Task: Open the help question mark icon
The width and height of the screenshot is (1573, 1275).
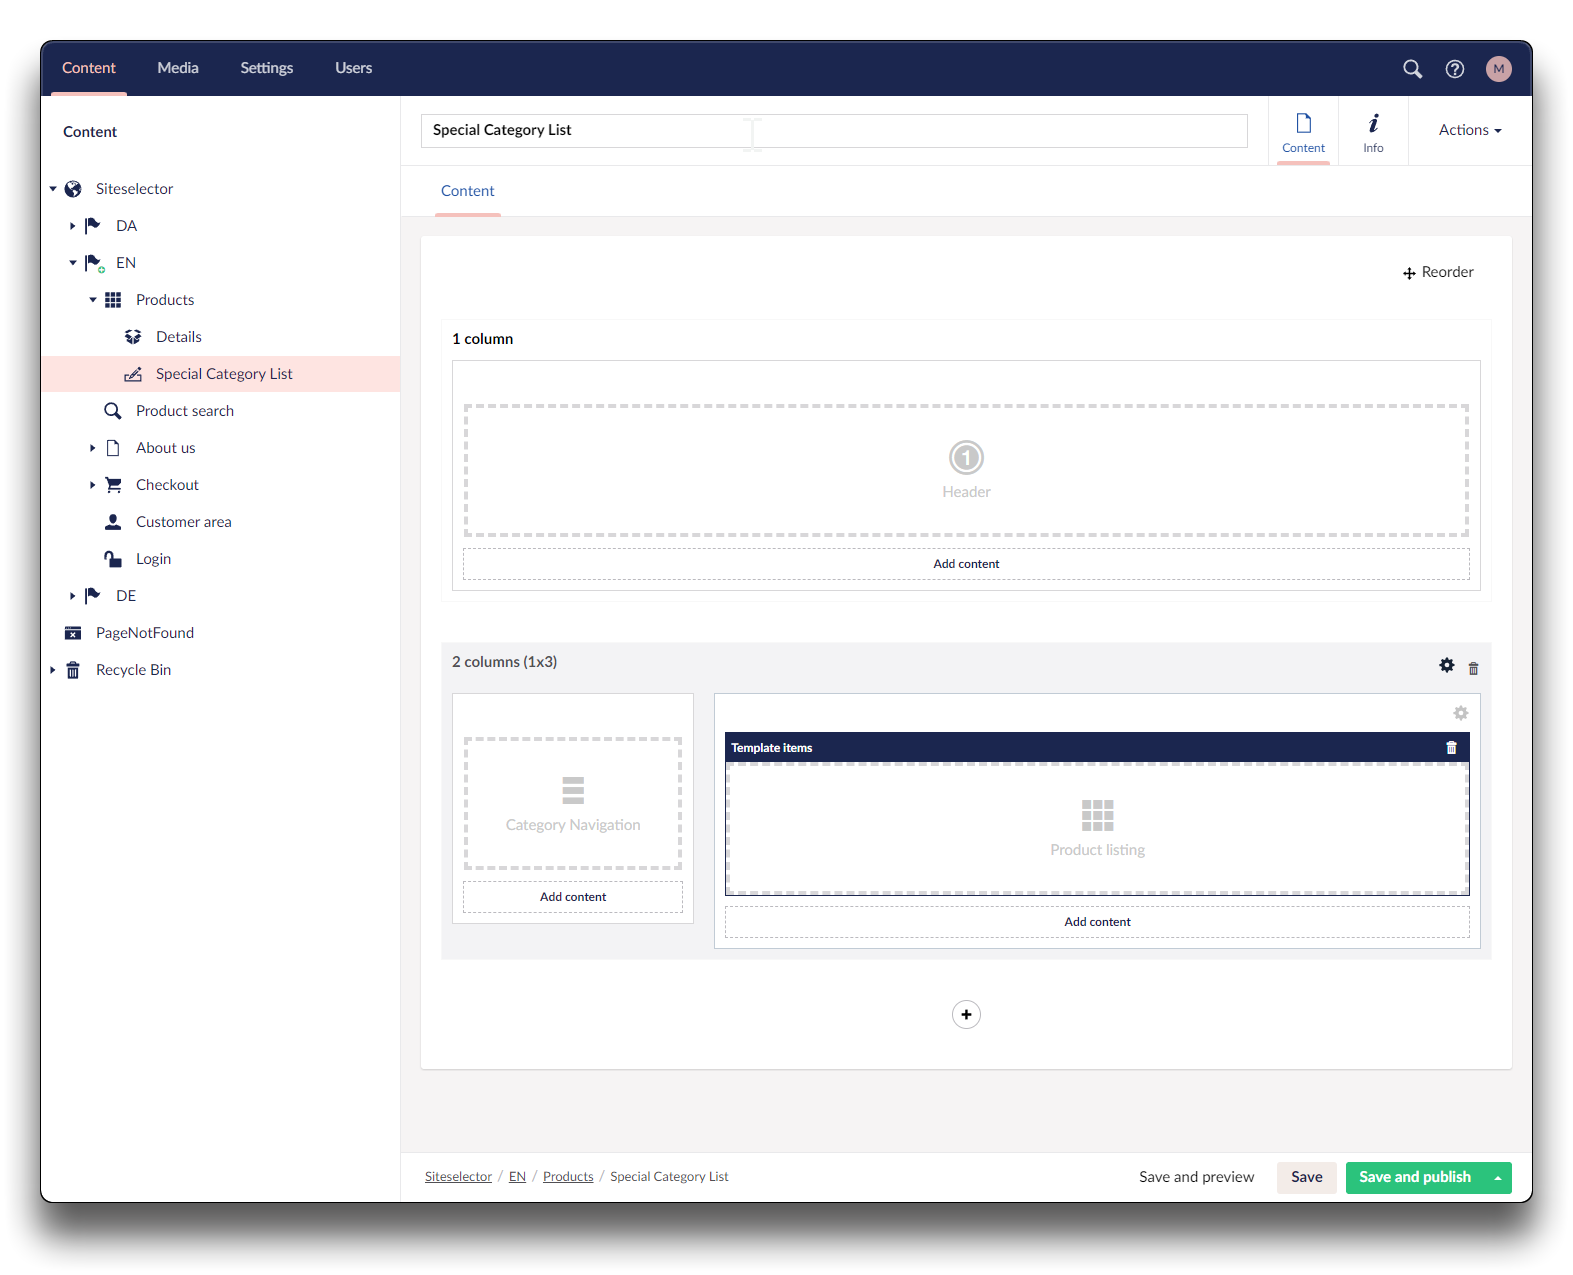Action: pos(1455,69)
